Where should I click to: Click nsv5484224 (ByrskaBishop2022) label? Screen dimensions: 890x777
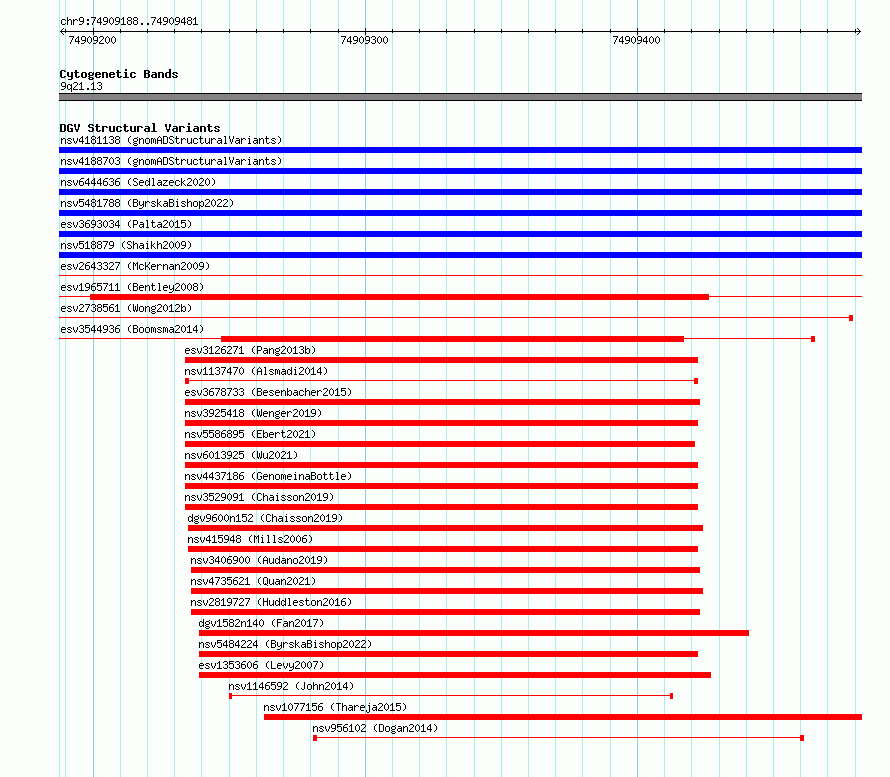click(x=285, y=644)
